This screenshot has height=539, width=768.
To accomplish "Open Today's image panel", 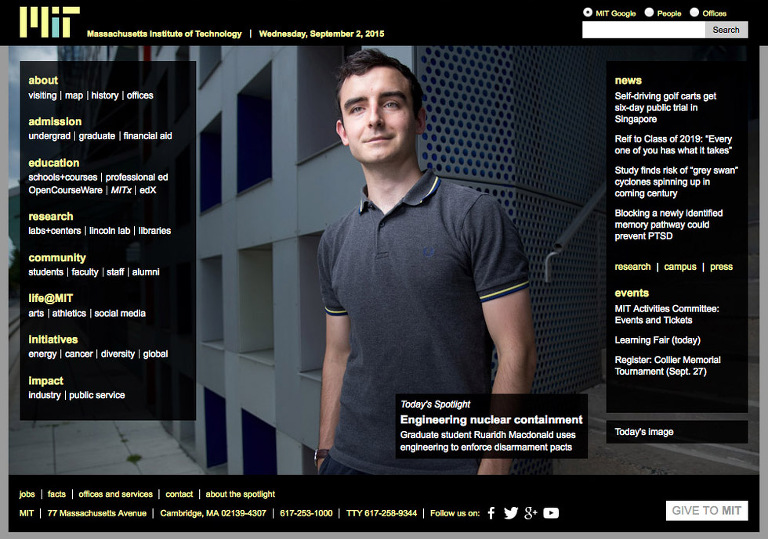I will [677, 432].
